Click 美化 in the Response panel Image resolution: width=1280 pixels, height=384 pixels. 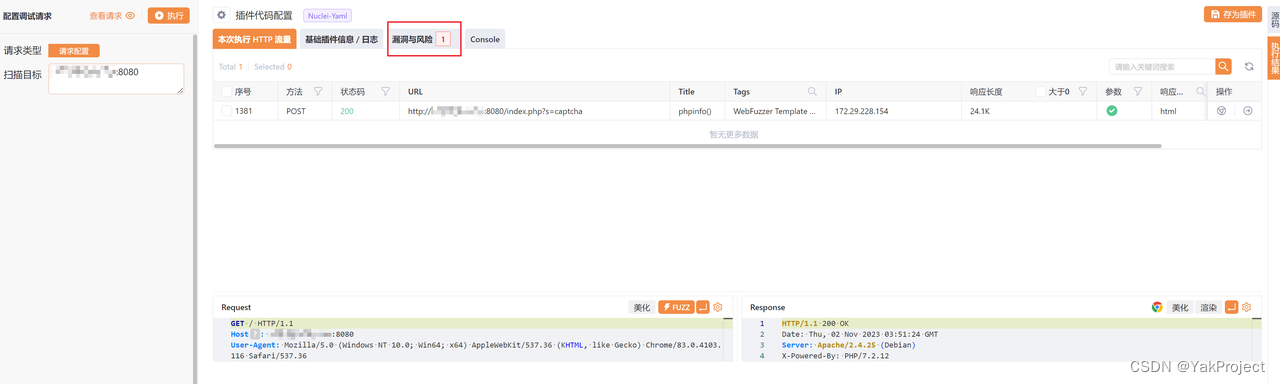point(1180,307)
